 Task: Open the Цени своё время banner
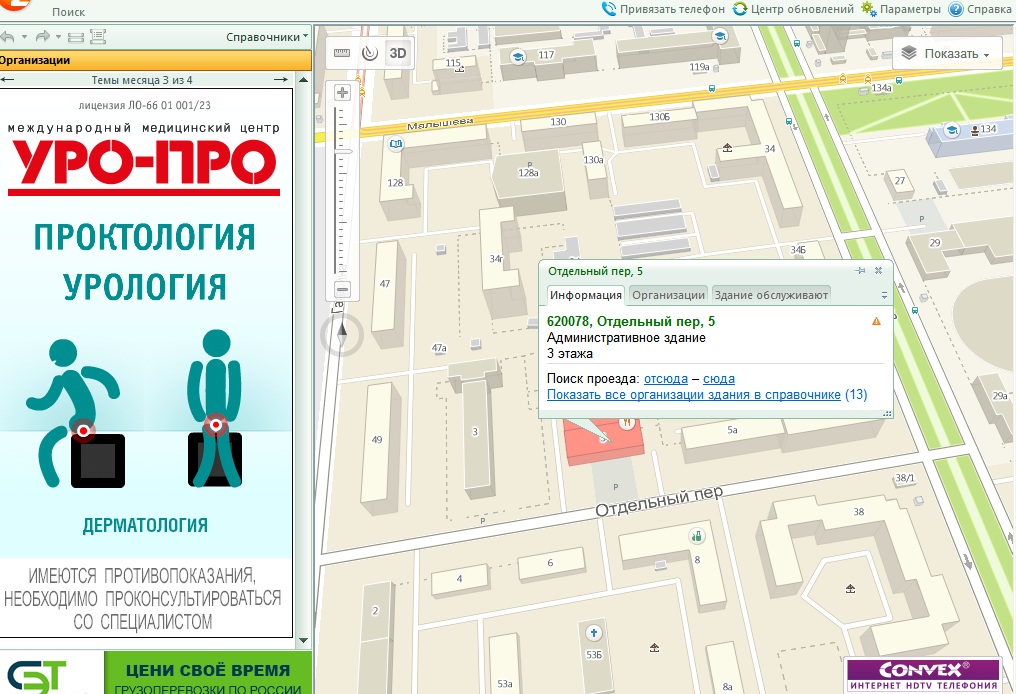tap(208, 673)
